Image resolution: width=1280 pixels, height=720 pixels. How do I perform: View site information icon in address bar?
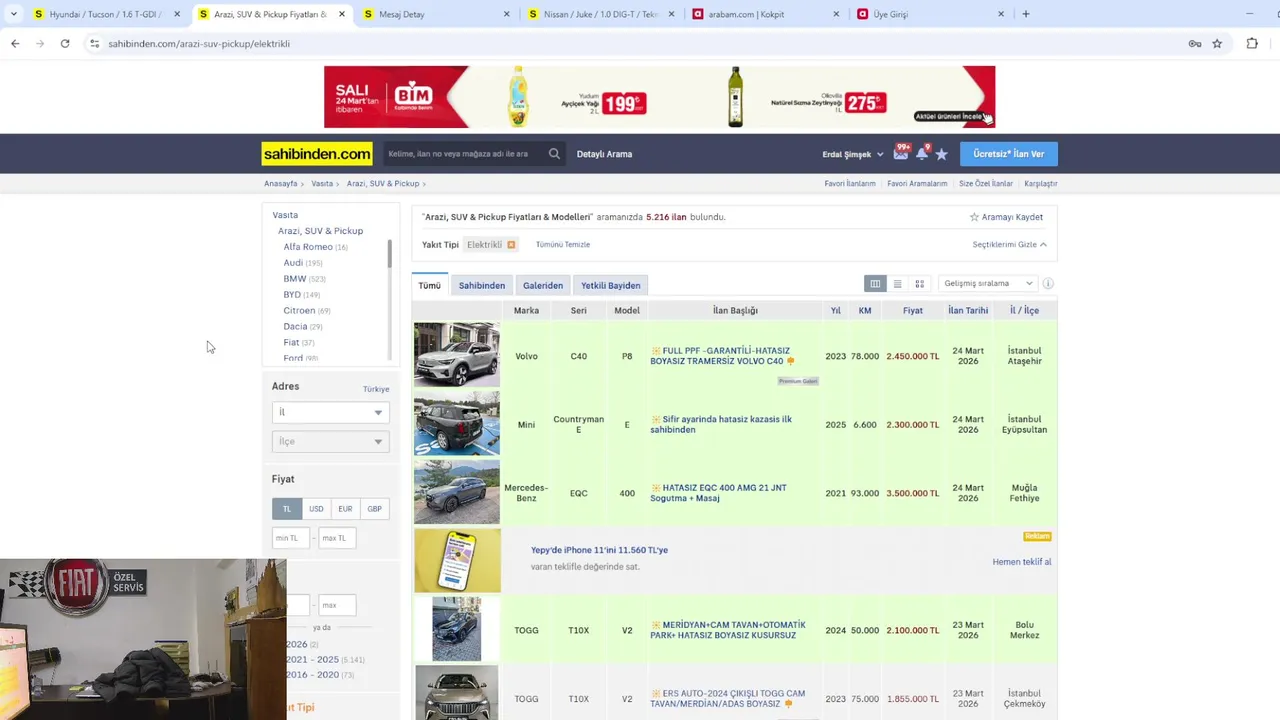(94, 44)
